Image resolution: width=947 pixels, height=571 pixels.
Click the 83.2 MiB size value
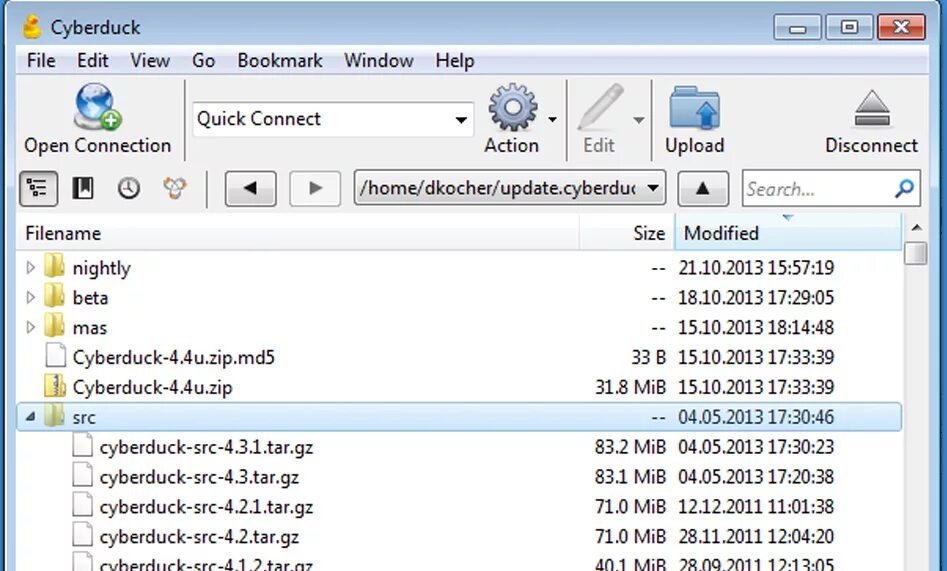click(630, 447)
